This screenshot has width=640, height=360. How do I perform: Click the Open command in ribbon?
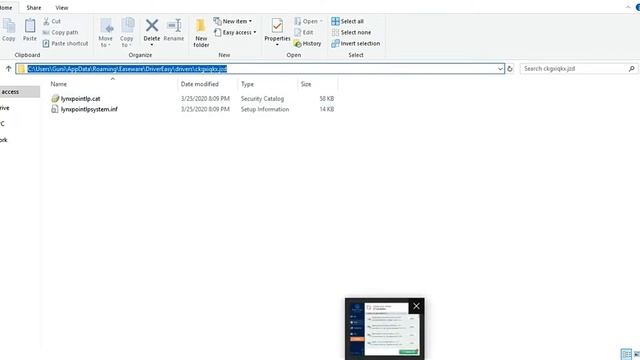point(308,21)
